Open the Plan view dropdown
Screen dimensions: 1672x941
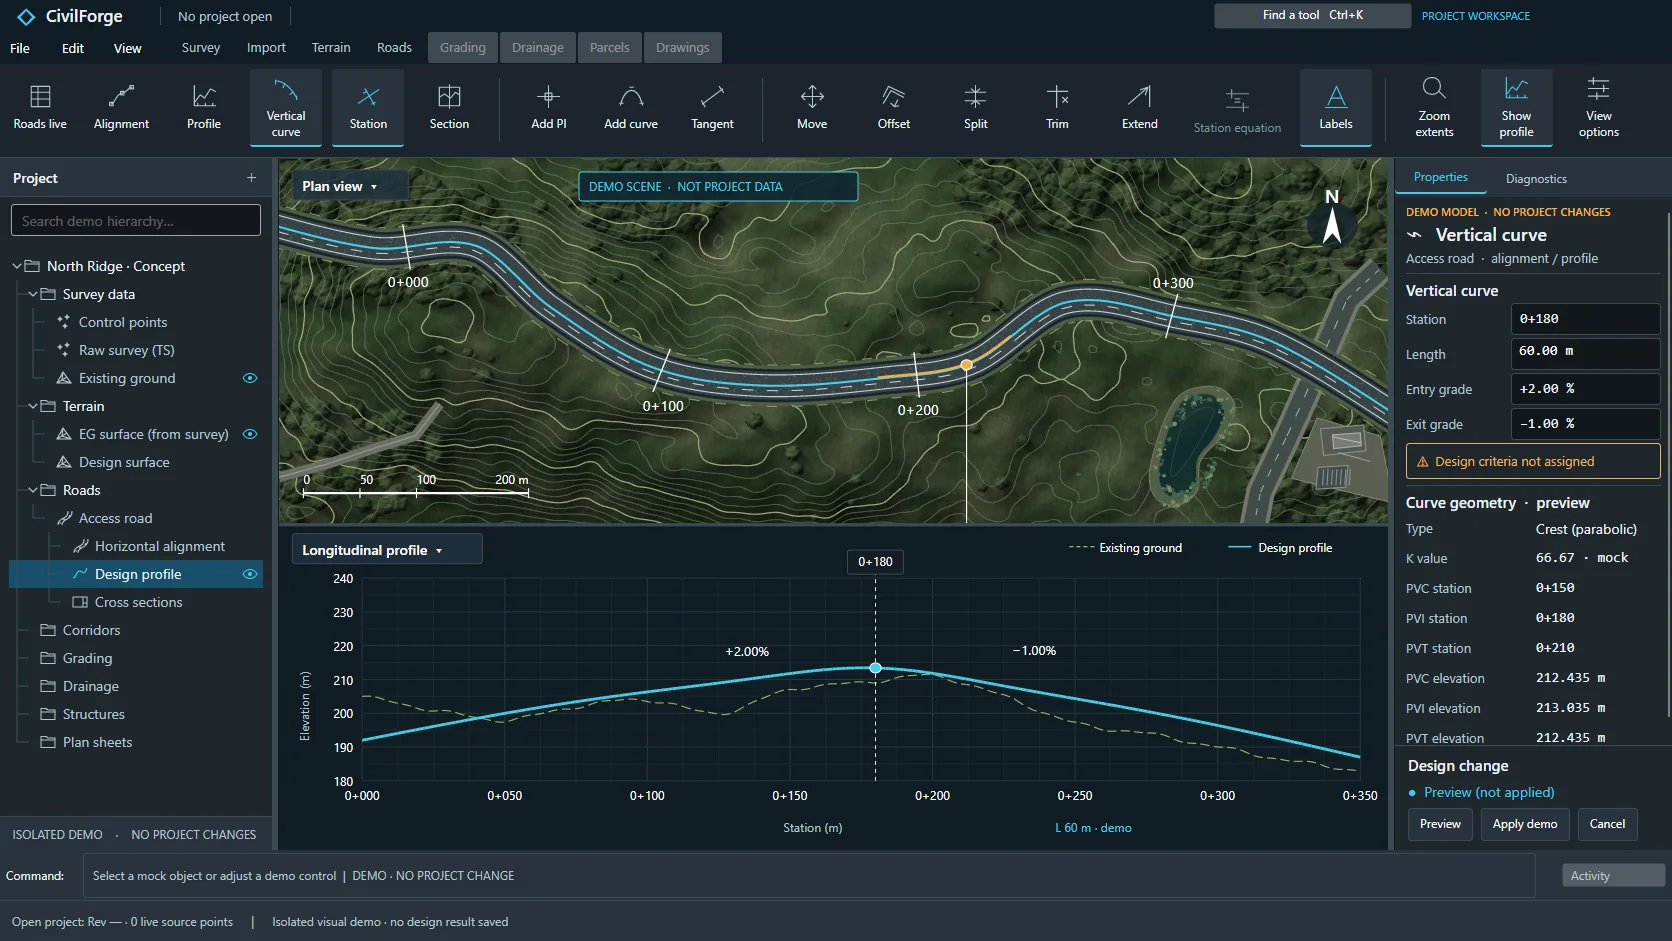[350, 186]
